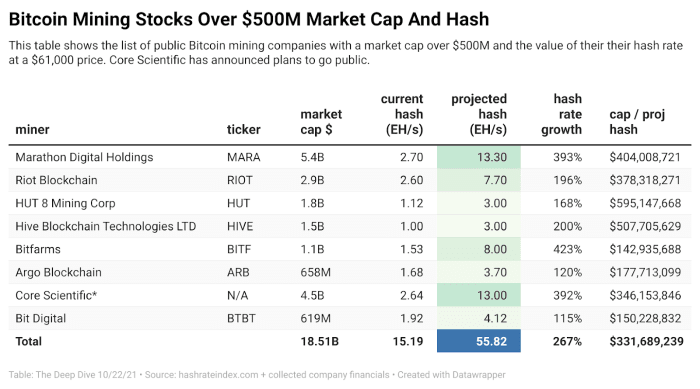Viewport: 700px width, 389px height.
Task: Click the 'miner' column header
Action: point(32,130)
